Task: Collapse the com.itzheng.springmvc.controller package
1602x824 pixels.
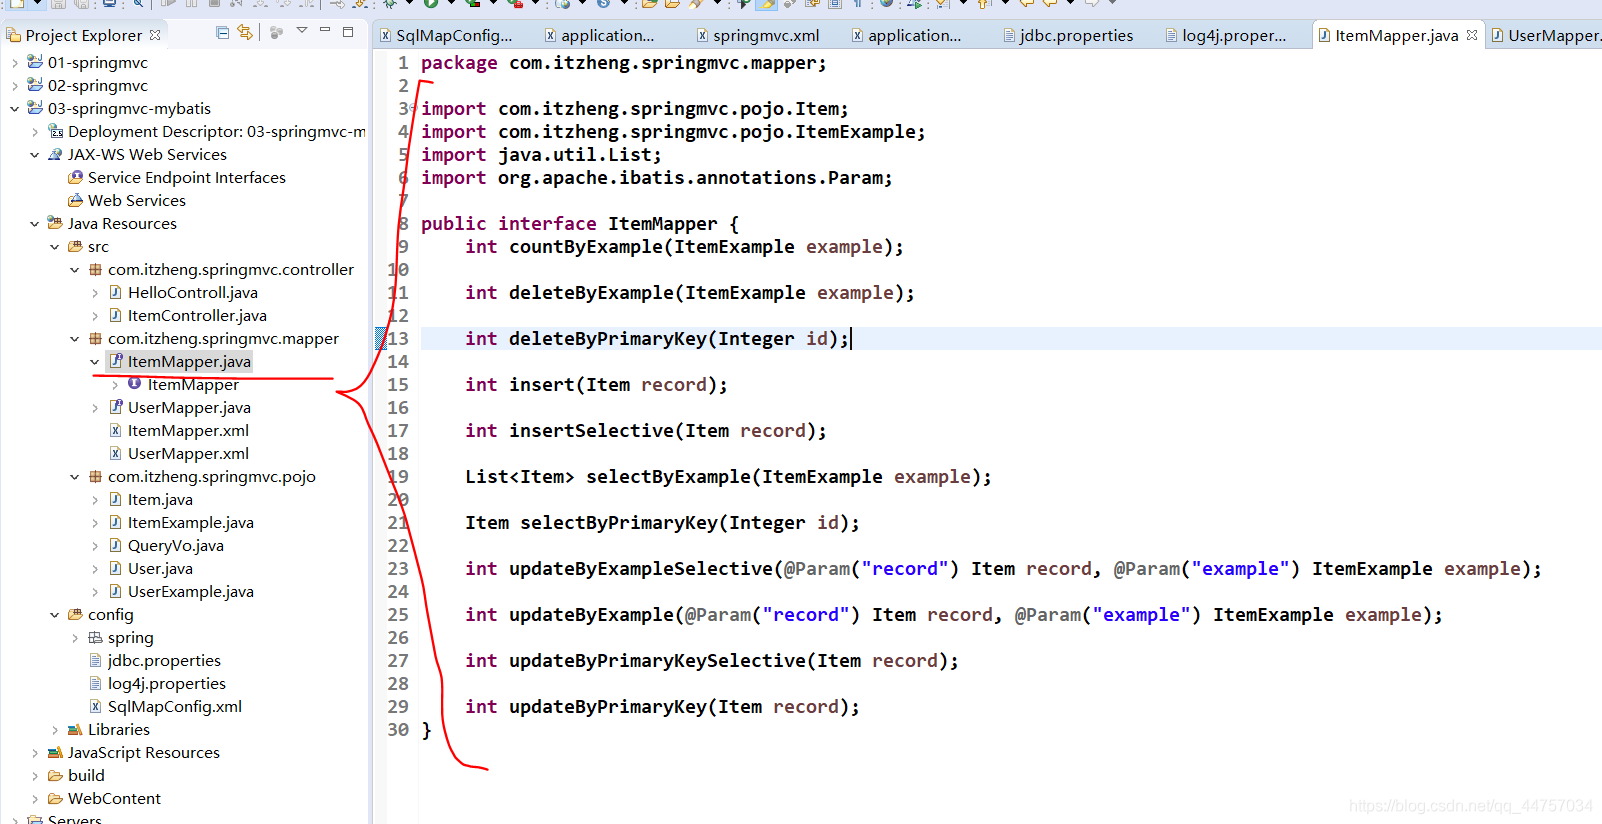Action: click(x=75, y=269)
